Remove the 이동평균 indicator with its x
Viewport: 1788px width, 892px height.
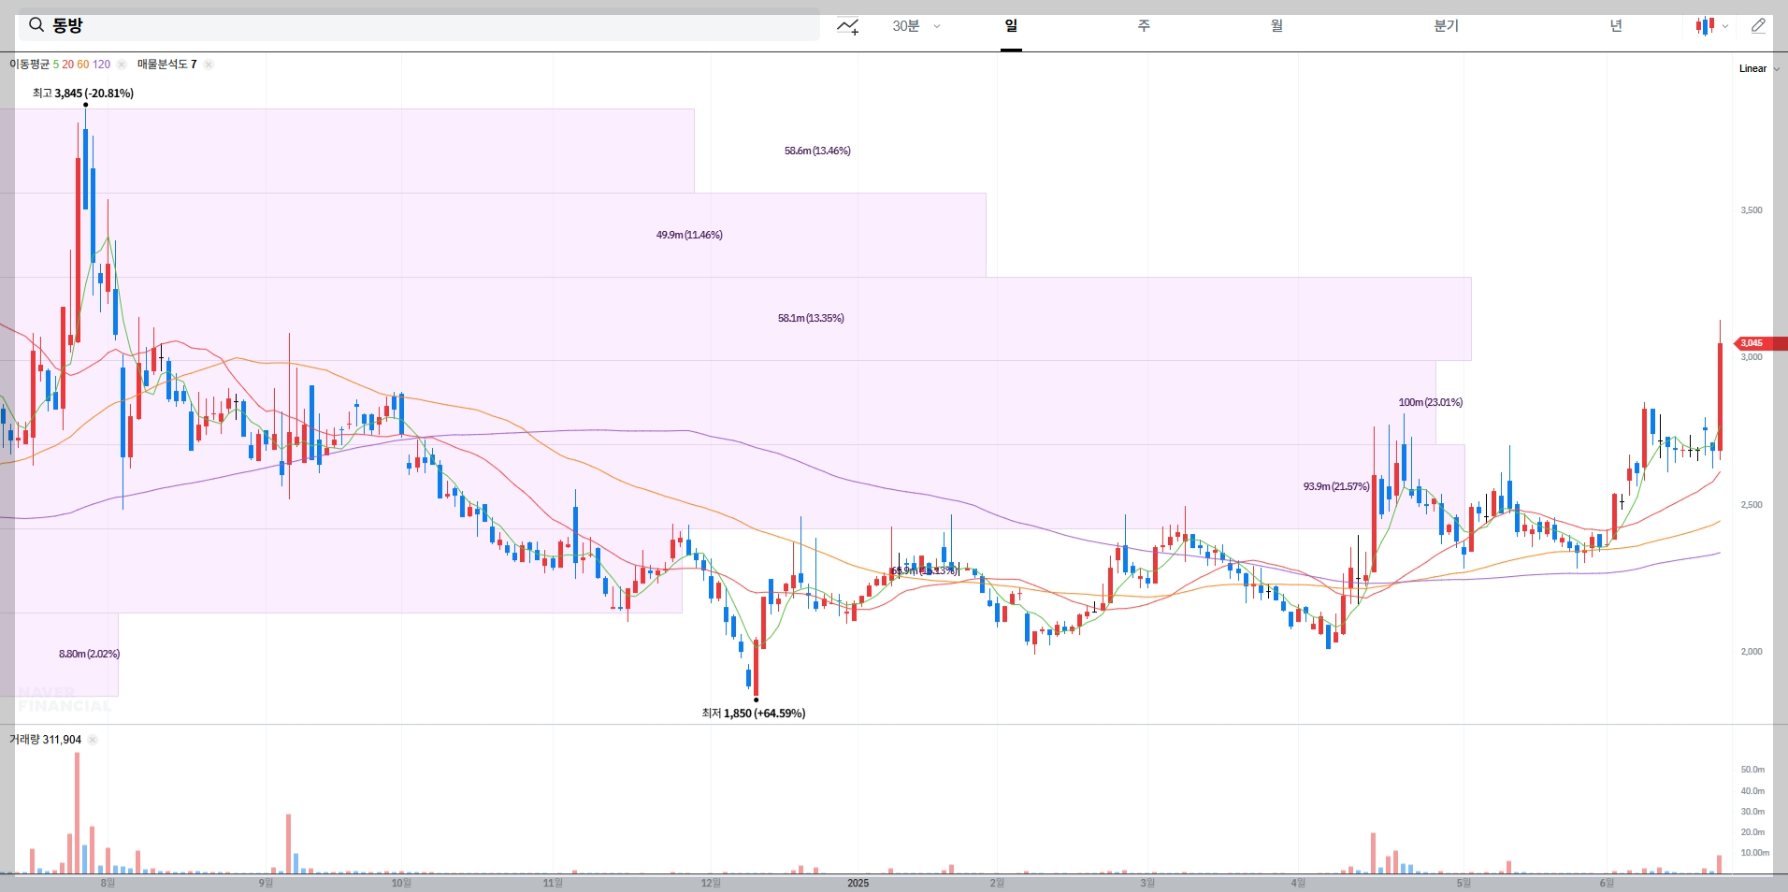pyautogui.click(x=121, y=64)
